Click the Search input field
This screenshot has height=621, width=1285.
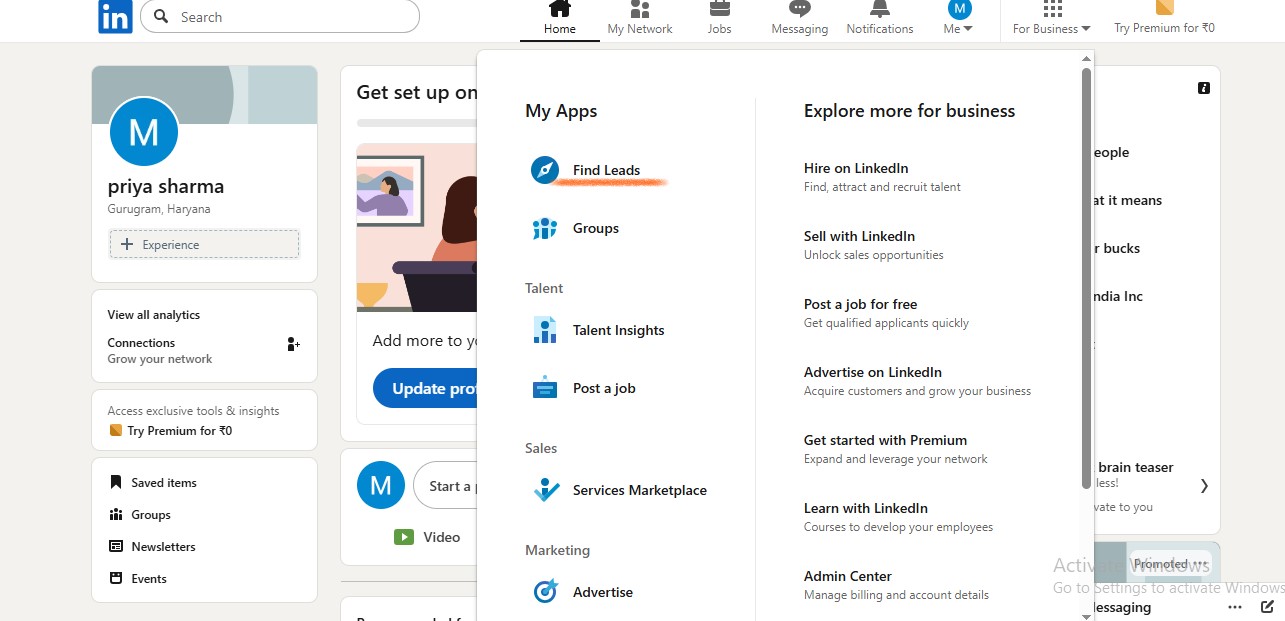[280, 17]
